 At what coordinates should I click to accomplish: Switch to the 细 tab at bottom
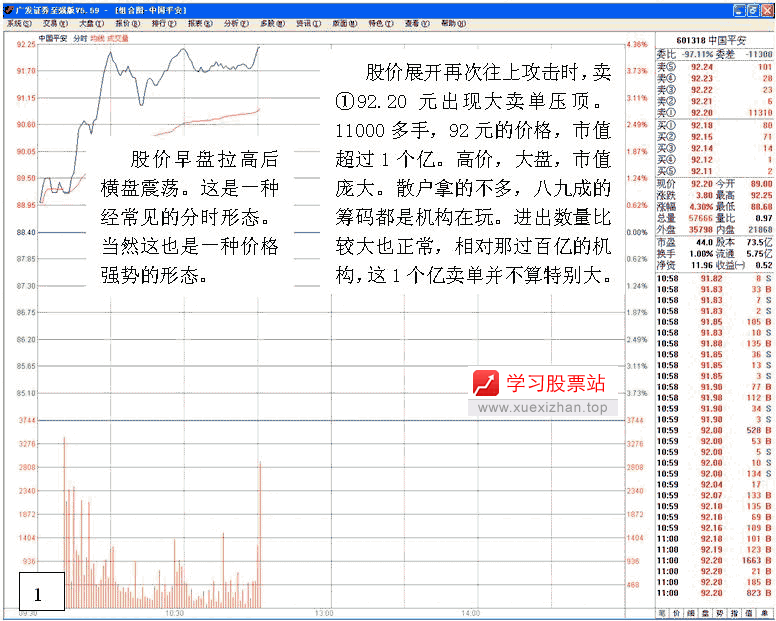[691, 614]
